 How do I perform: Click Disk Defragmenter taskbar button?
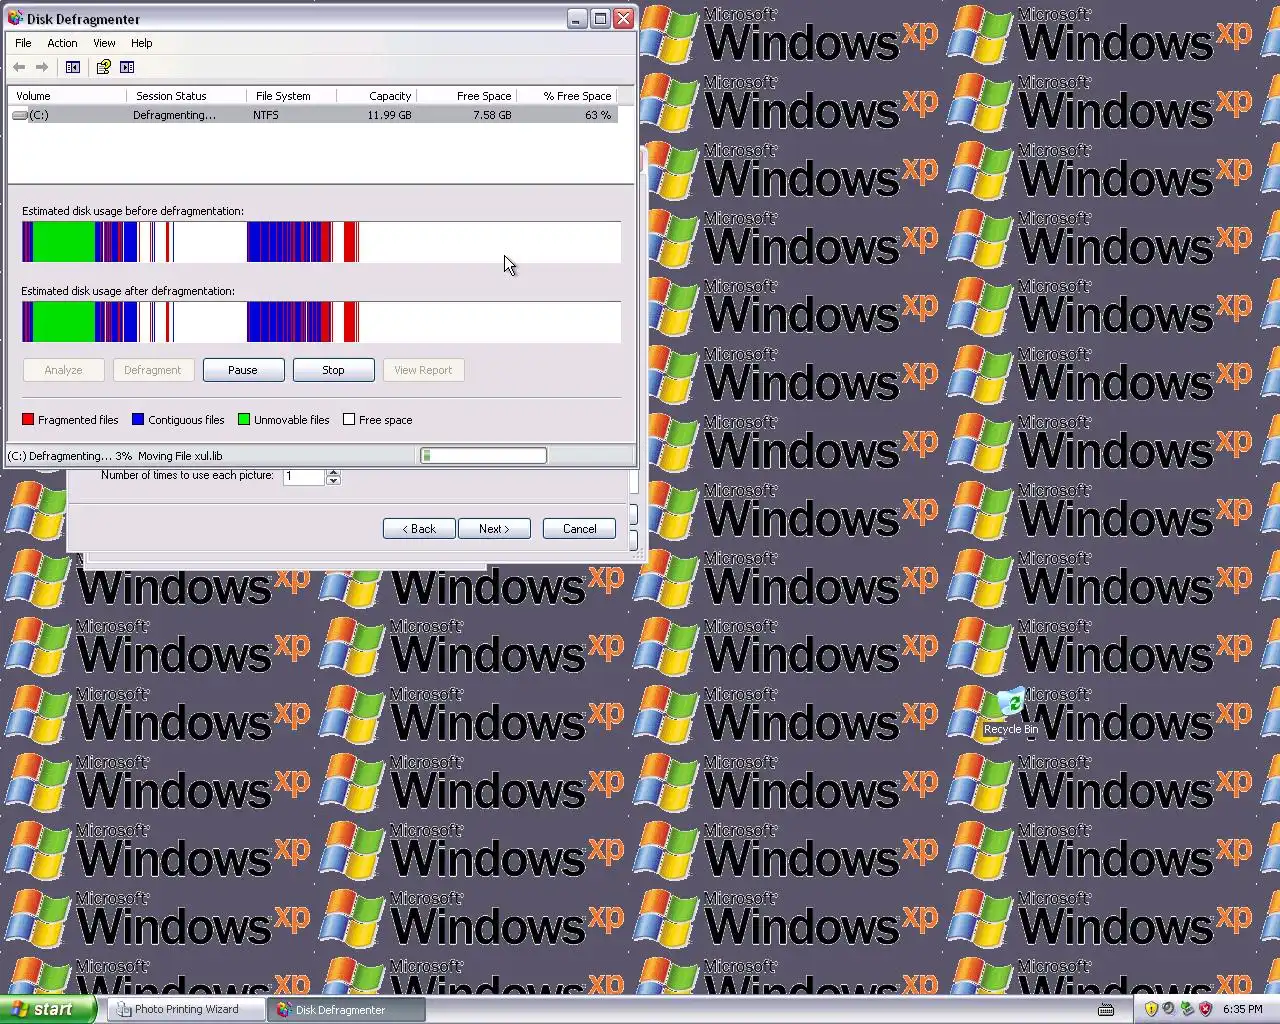point(346,1009)
